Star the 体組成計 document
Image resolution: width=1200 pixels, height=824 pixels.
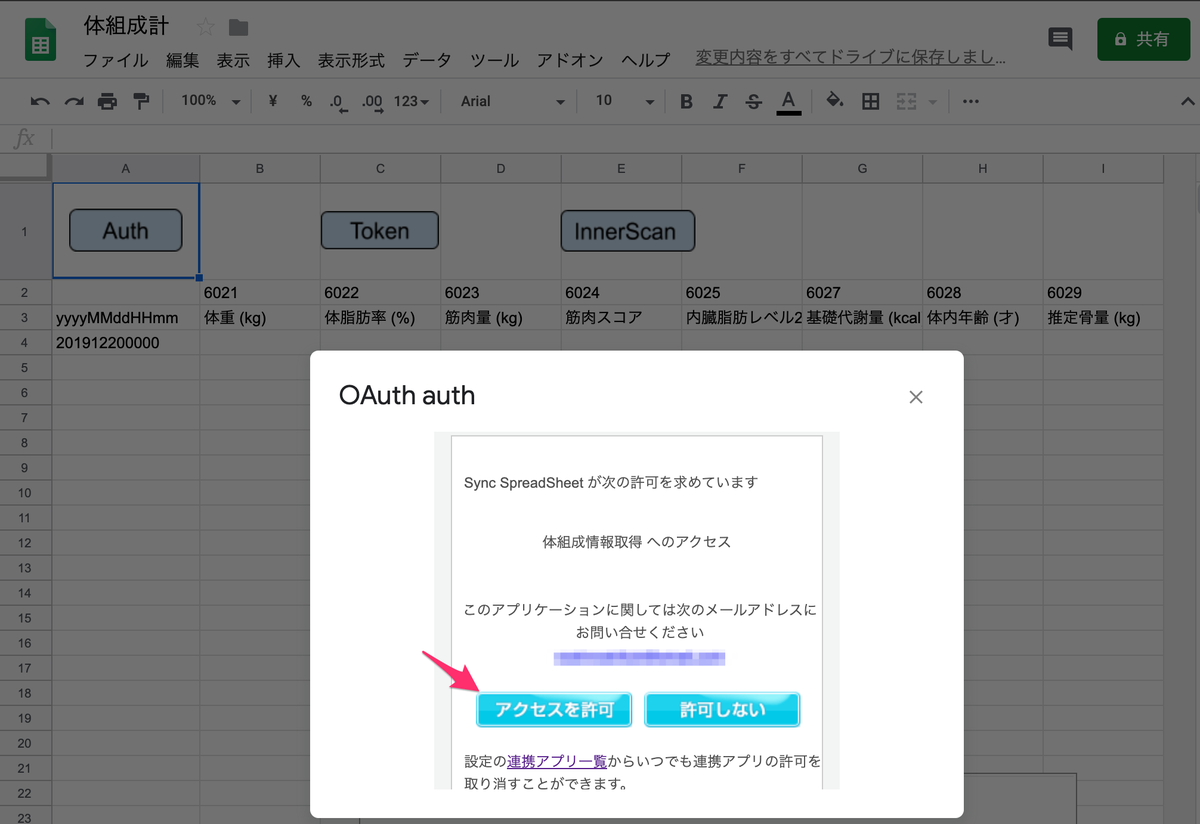point(205,27)
